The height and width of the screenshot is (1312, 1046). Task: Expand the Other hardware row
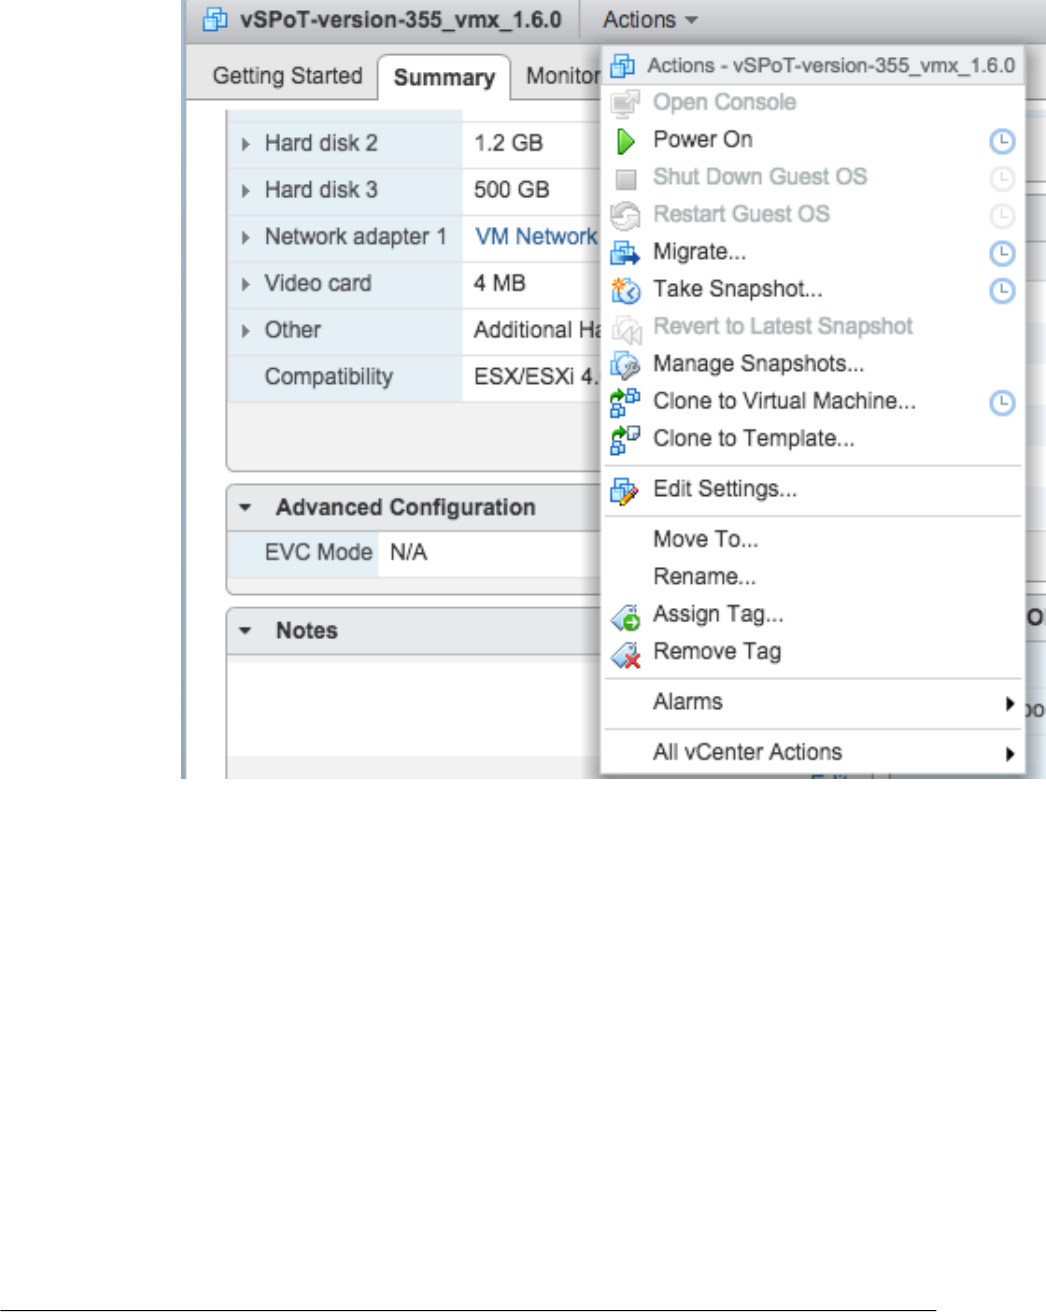point(246,330)
